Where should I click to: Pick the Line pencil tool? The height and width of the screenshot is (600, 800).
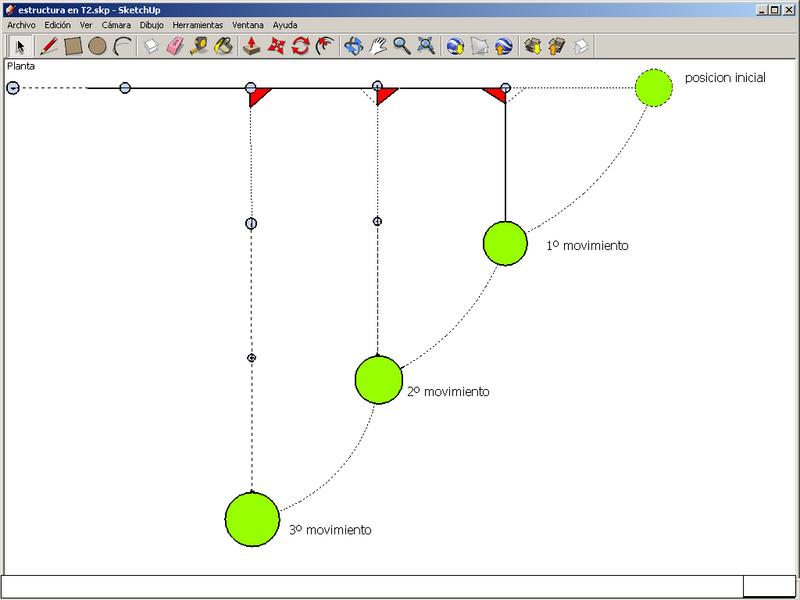(47, 46)
